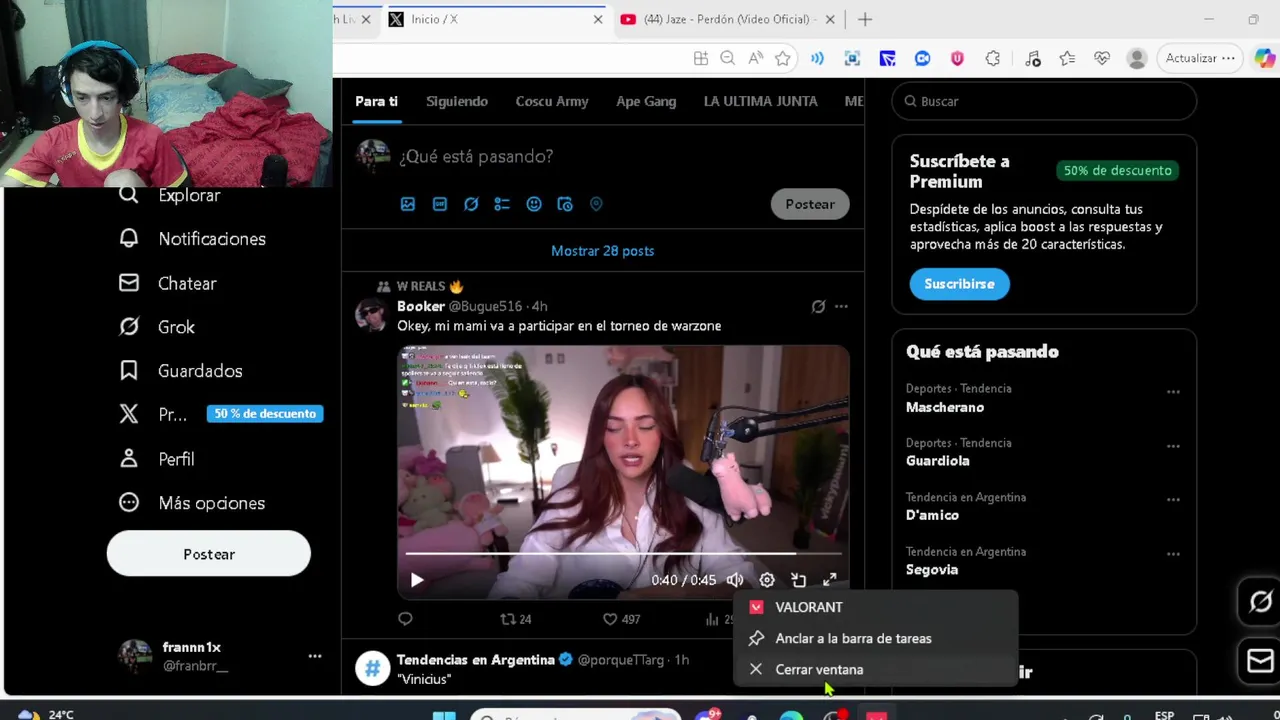The height and width of the screenshot is (720, 1280).
Task: Add a poll to the new post
Action: coord(502,204)
